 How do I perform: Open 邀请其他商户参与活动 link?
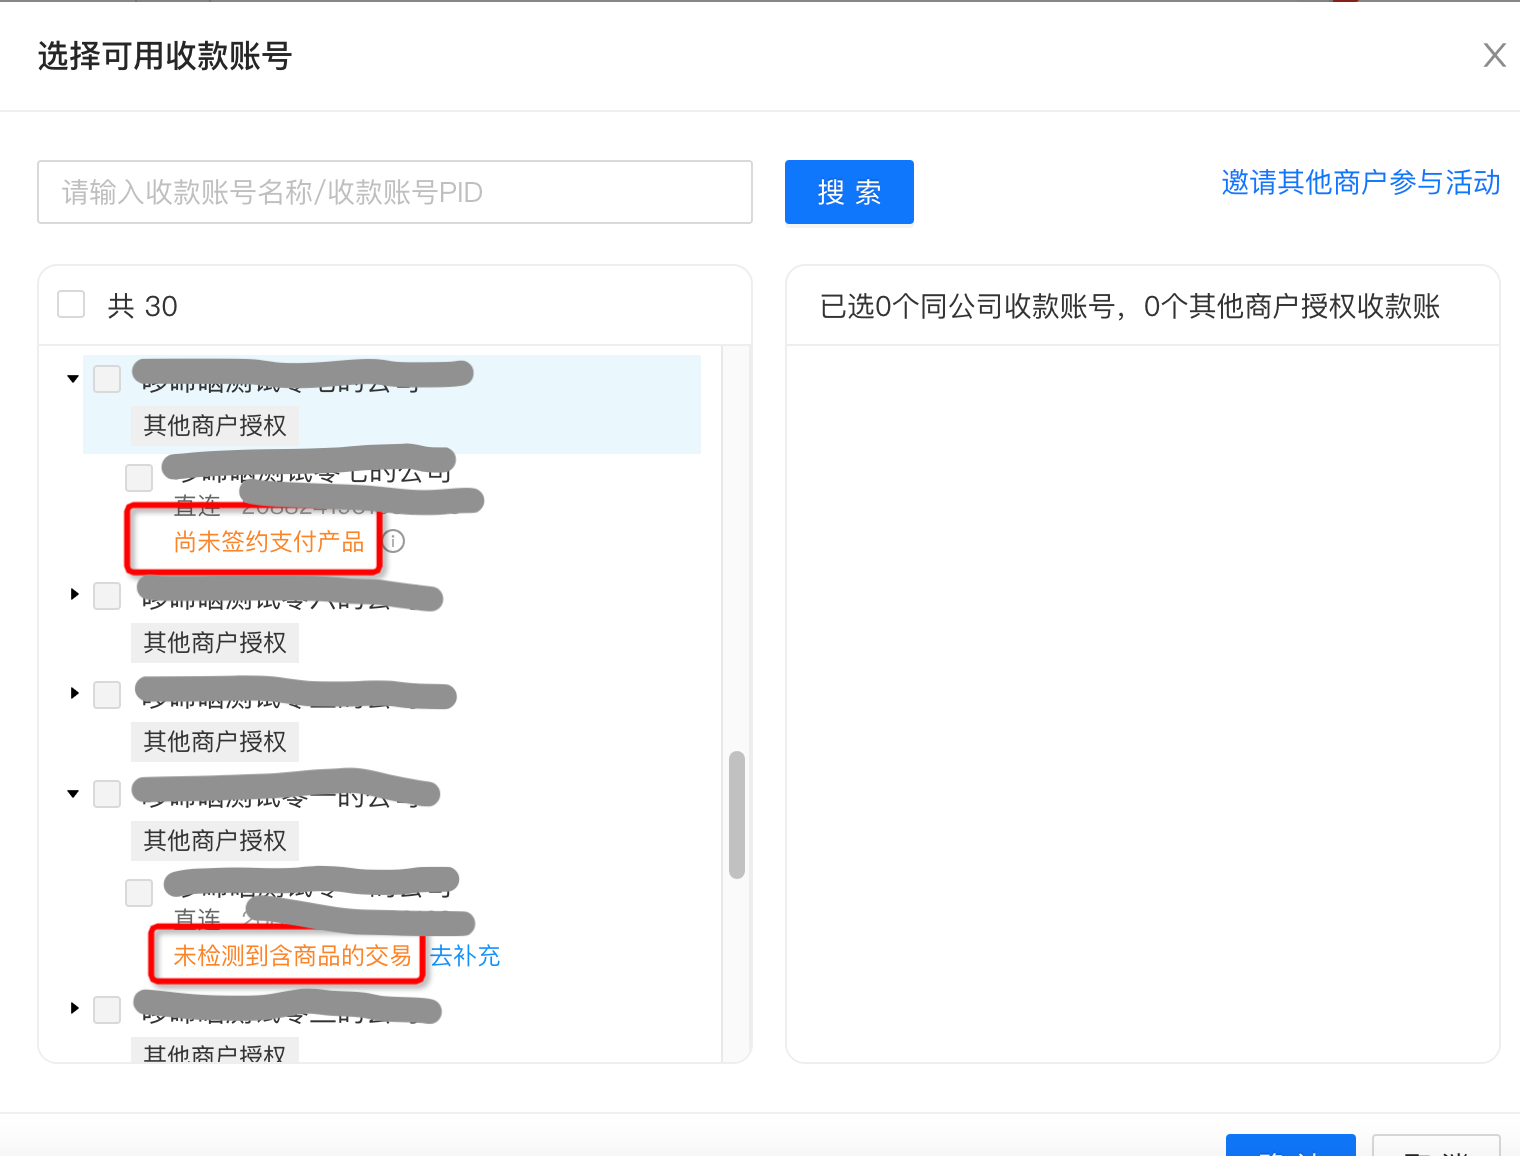pos(1360,182)
